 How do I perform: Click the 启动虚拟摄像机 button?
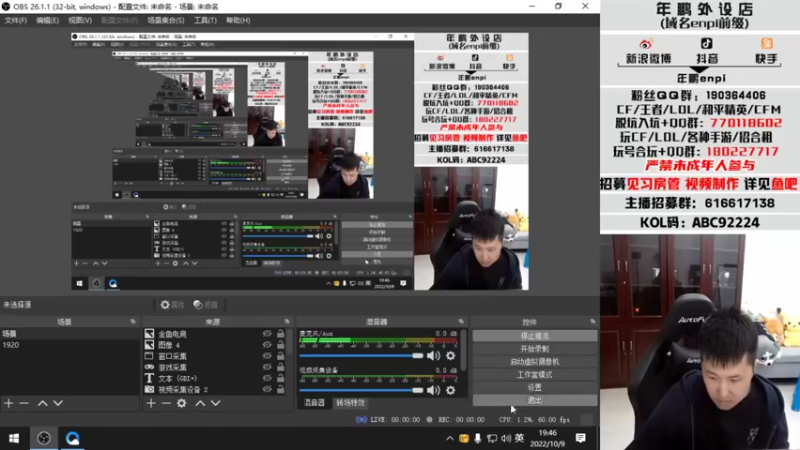tap(535, 362)
